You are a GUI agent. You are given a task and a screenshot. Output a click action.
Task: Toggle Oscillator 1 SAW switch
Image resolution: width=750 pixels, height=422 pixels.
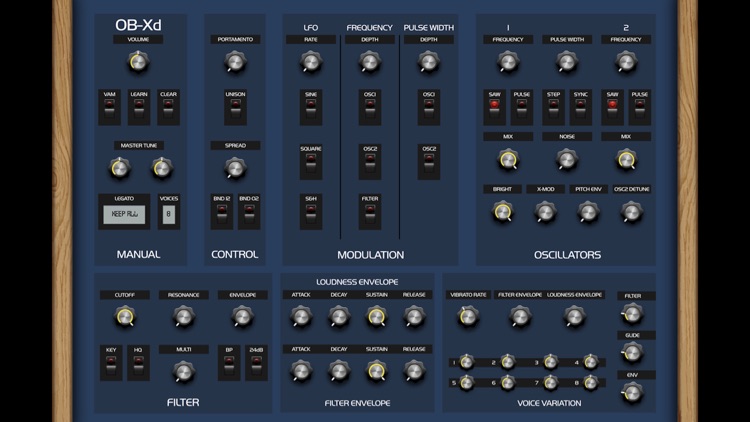point(494,109)
